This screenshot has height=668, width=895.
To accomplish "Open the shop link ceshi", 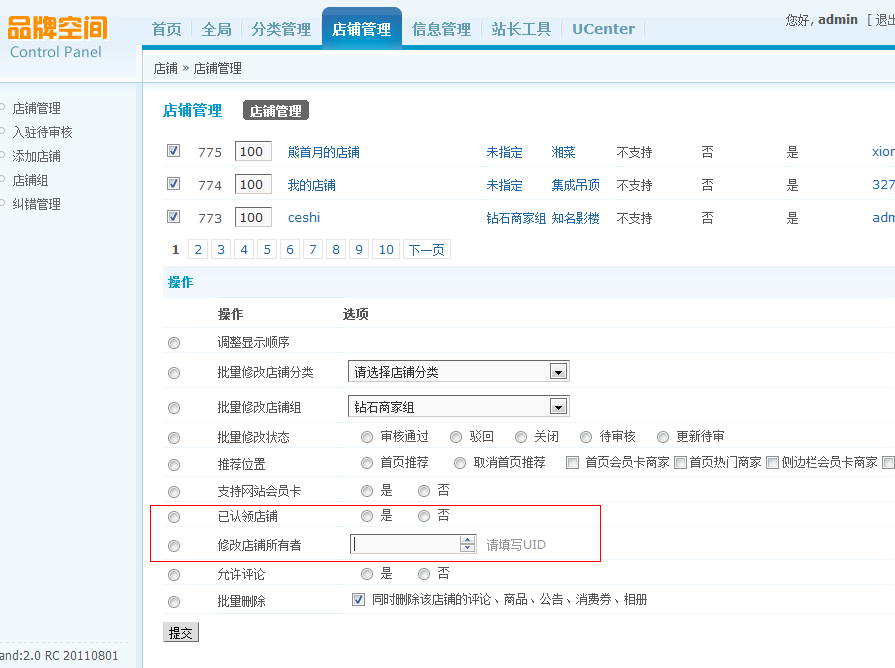I will [x=304, y=218].
